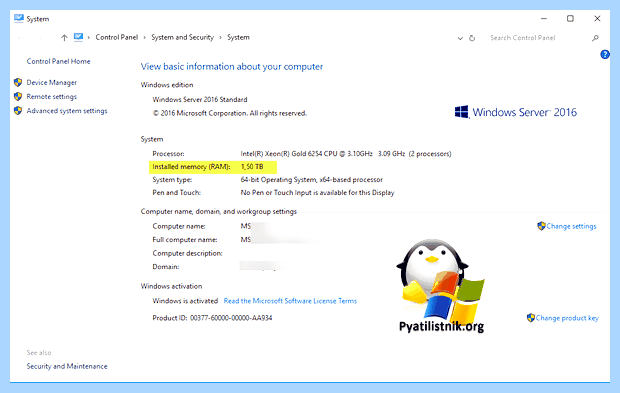The width and height of the screenshot is (620, 393).
Task: Click the Change product key link
Action: (567, 318)
